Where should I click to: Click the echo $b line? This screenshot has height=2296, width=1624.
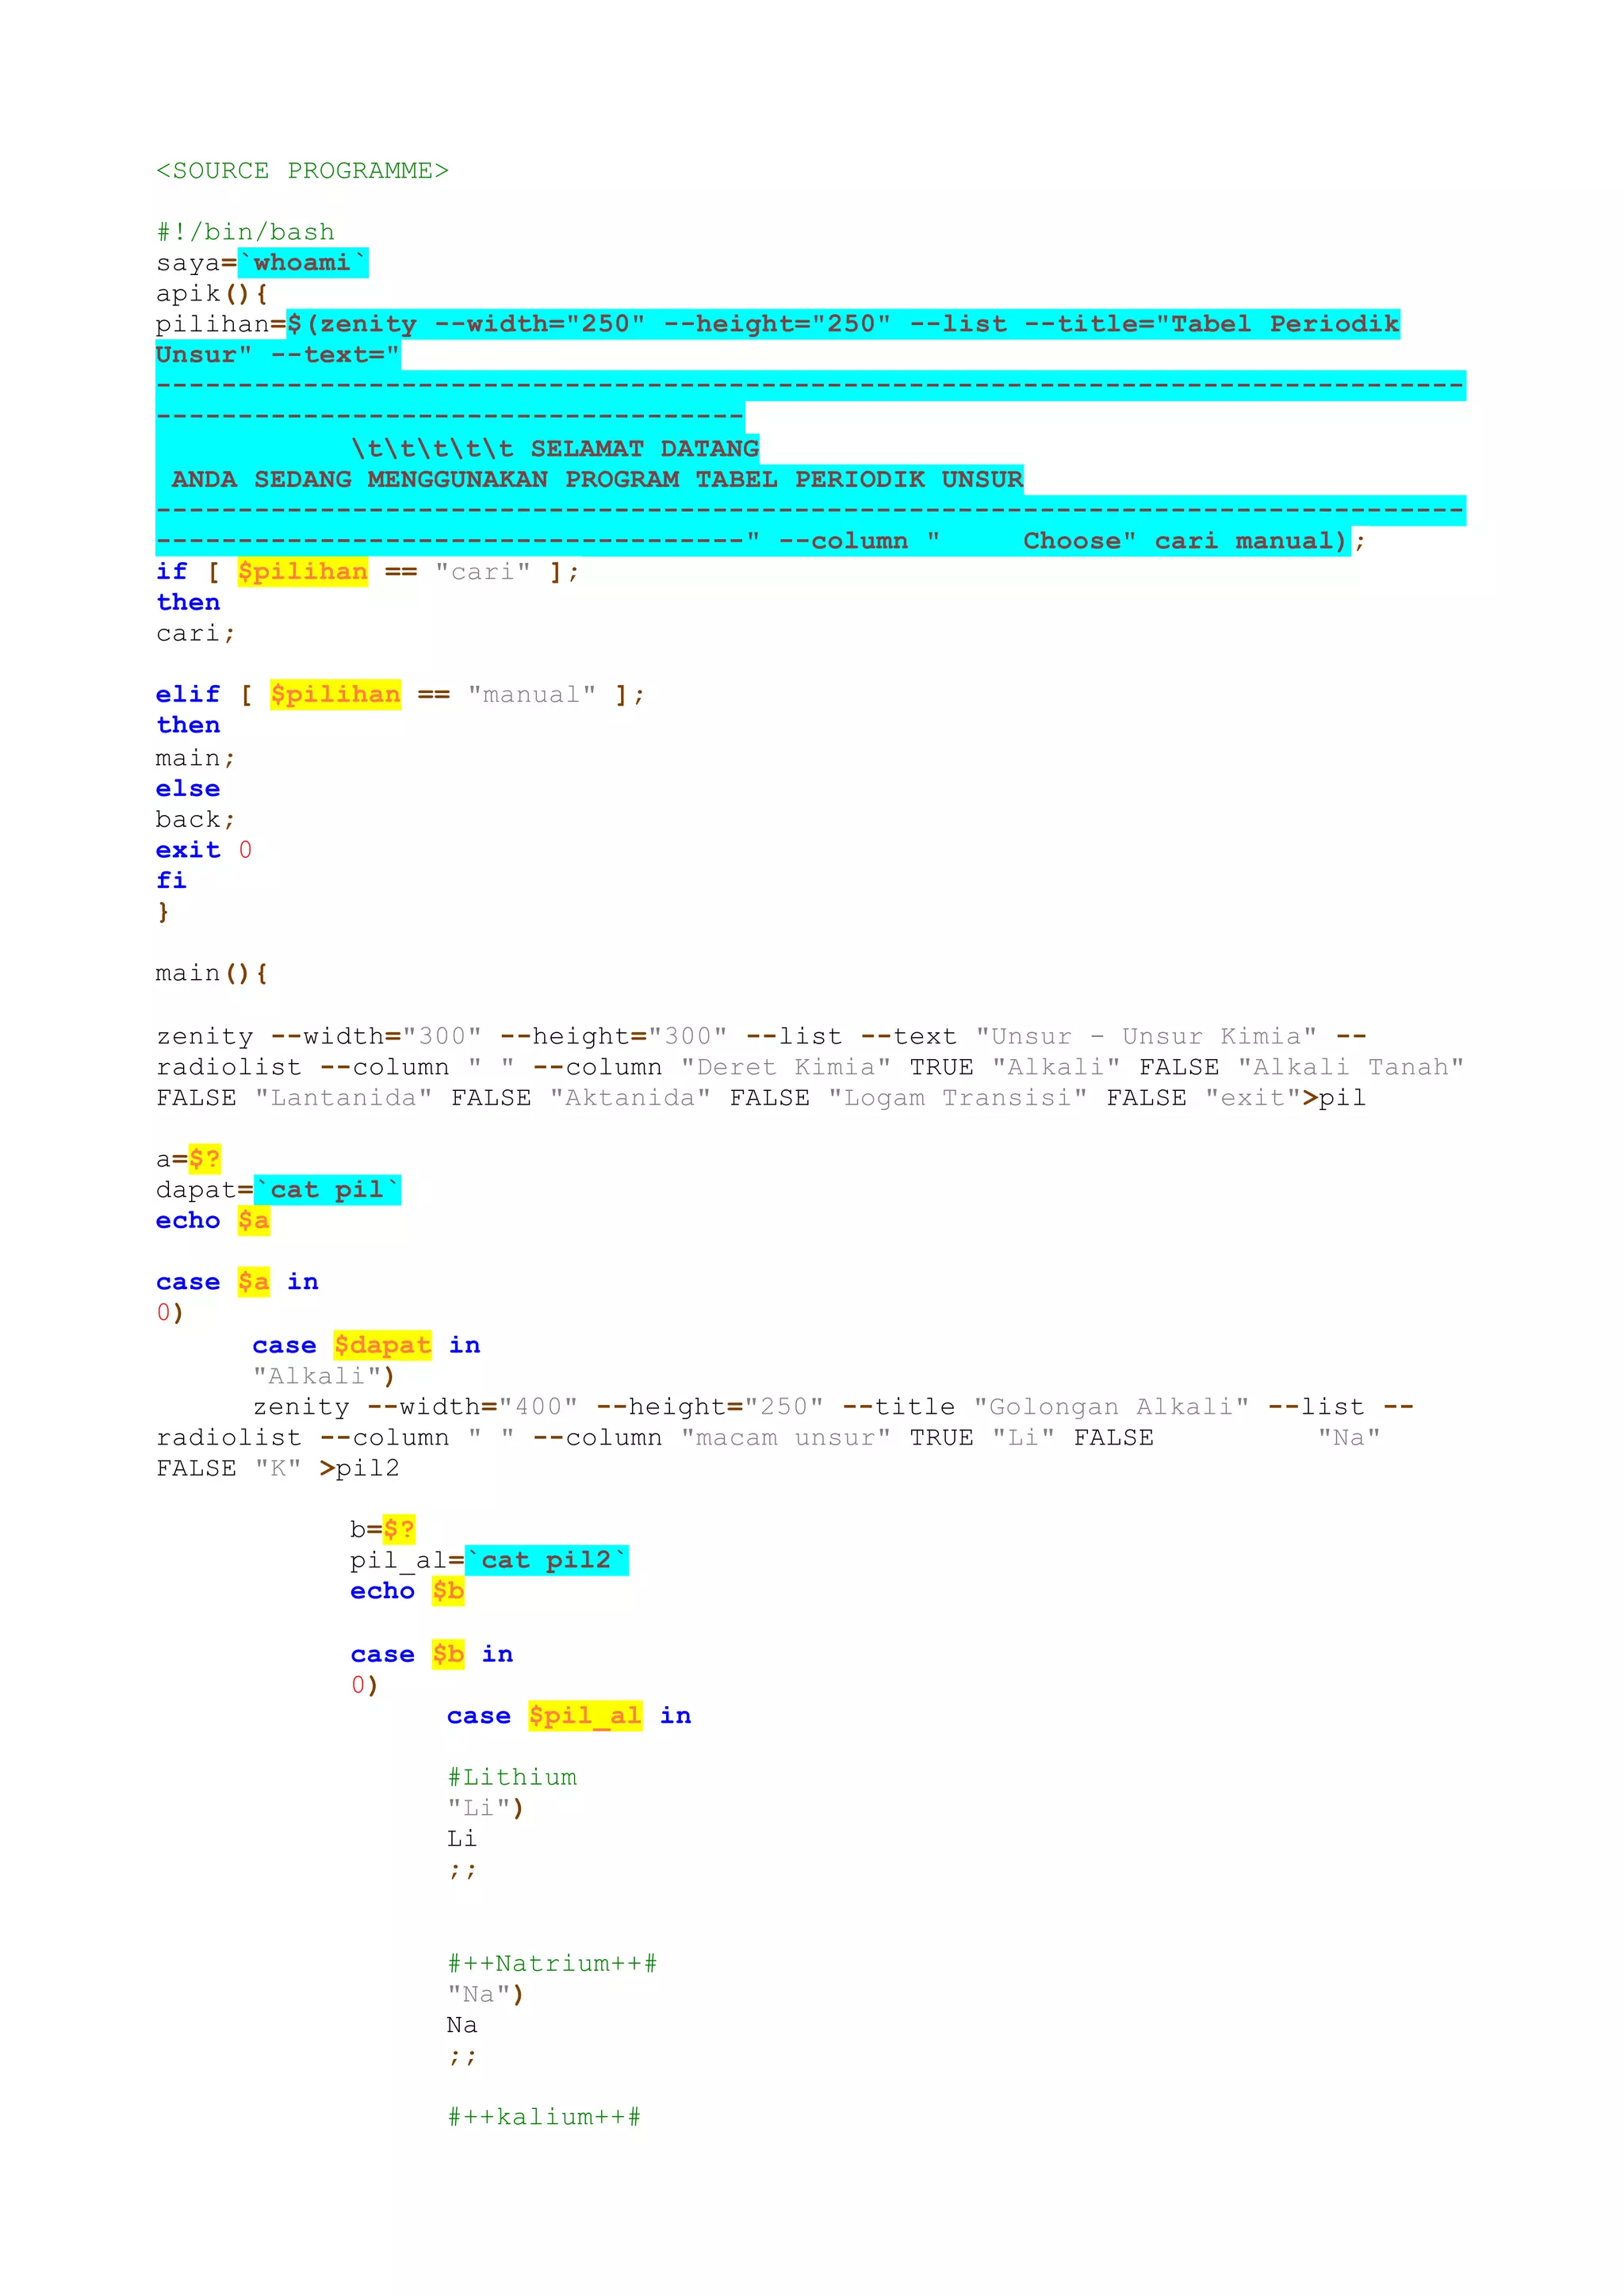pyautogui.click(x=407, y=1592)
